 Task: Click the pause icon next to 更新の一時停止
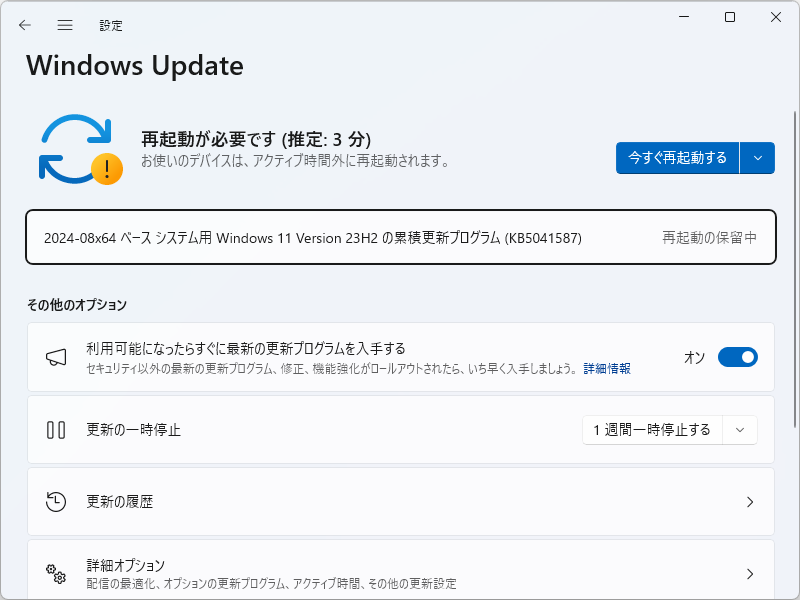coord(56,430)
